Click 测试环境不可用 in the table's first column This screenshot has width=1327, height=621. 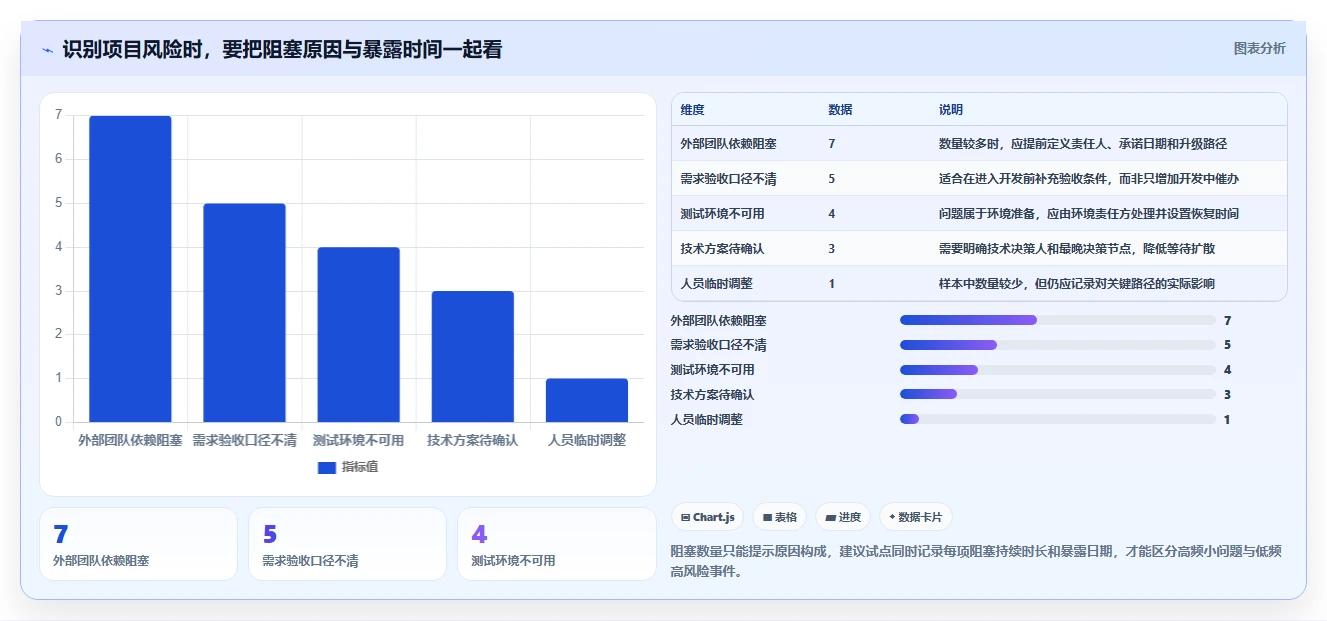[x=722, y=214]
